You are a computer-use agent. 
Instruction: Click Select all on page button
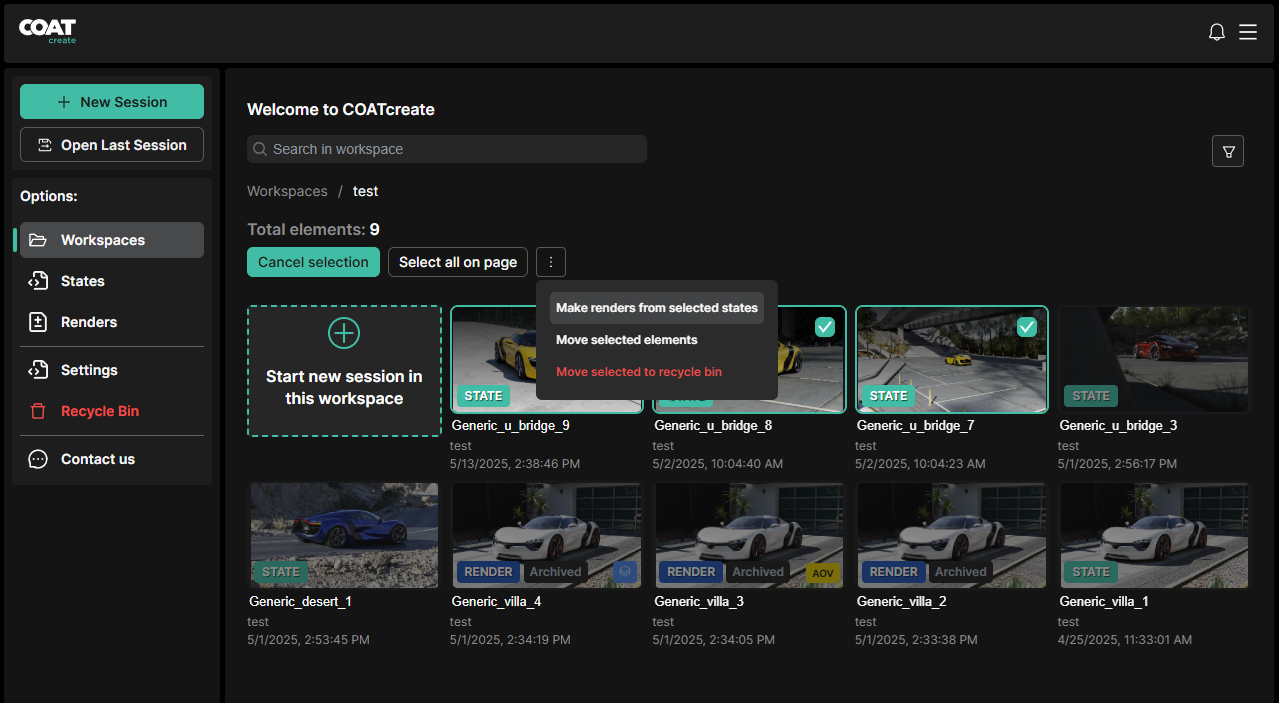coord(457,262)
